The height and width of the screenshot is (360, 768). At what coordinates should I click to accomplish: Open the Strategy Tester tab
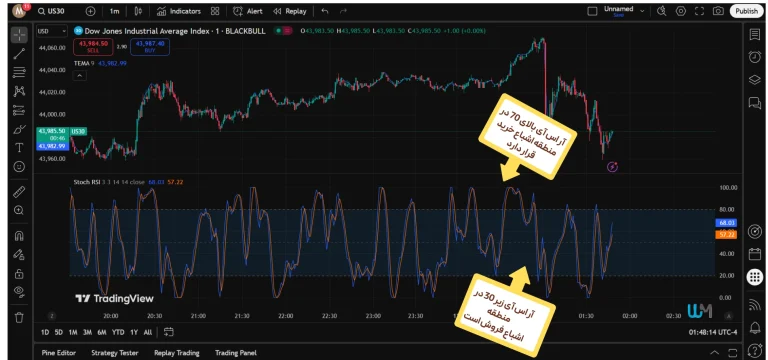coord(115,353)
